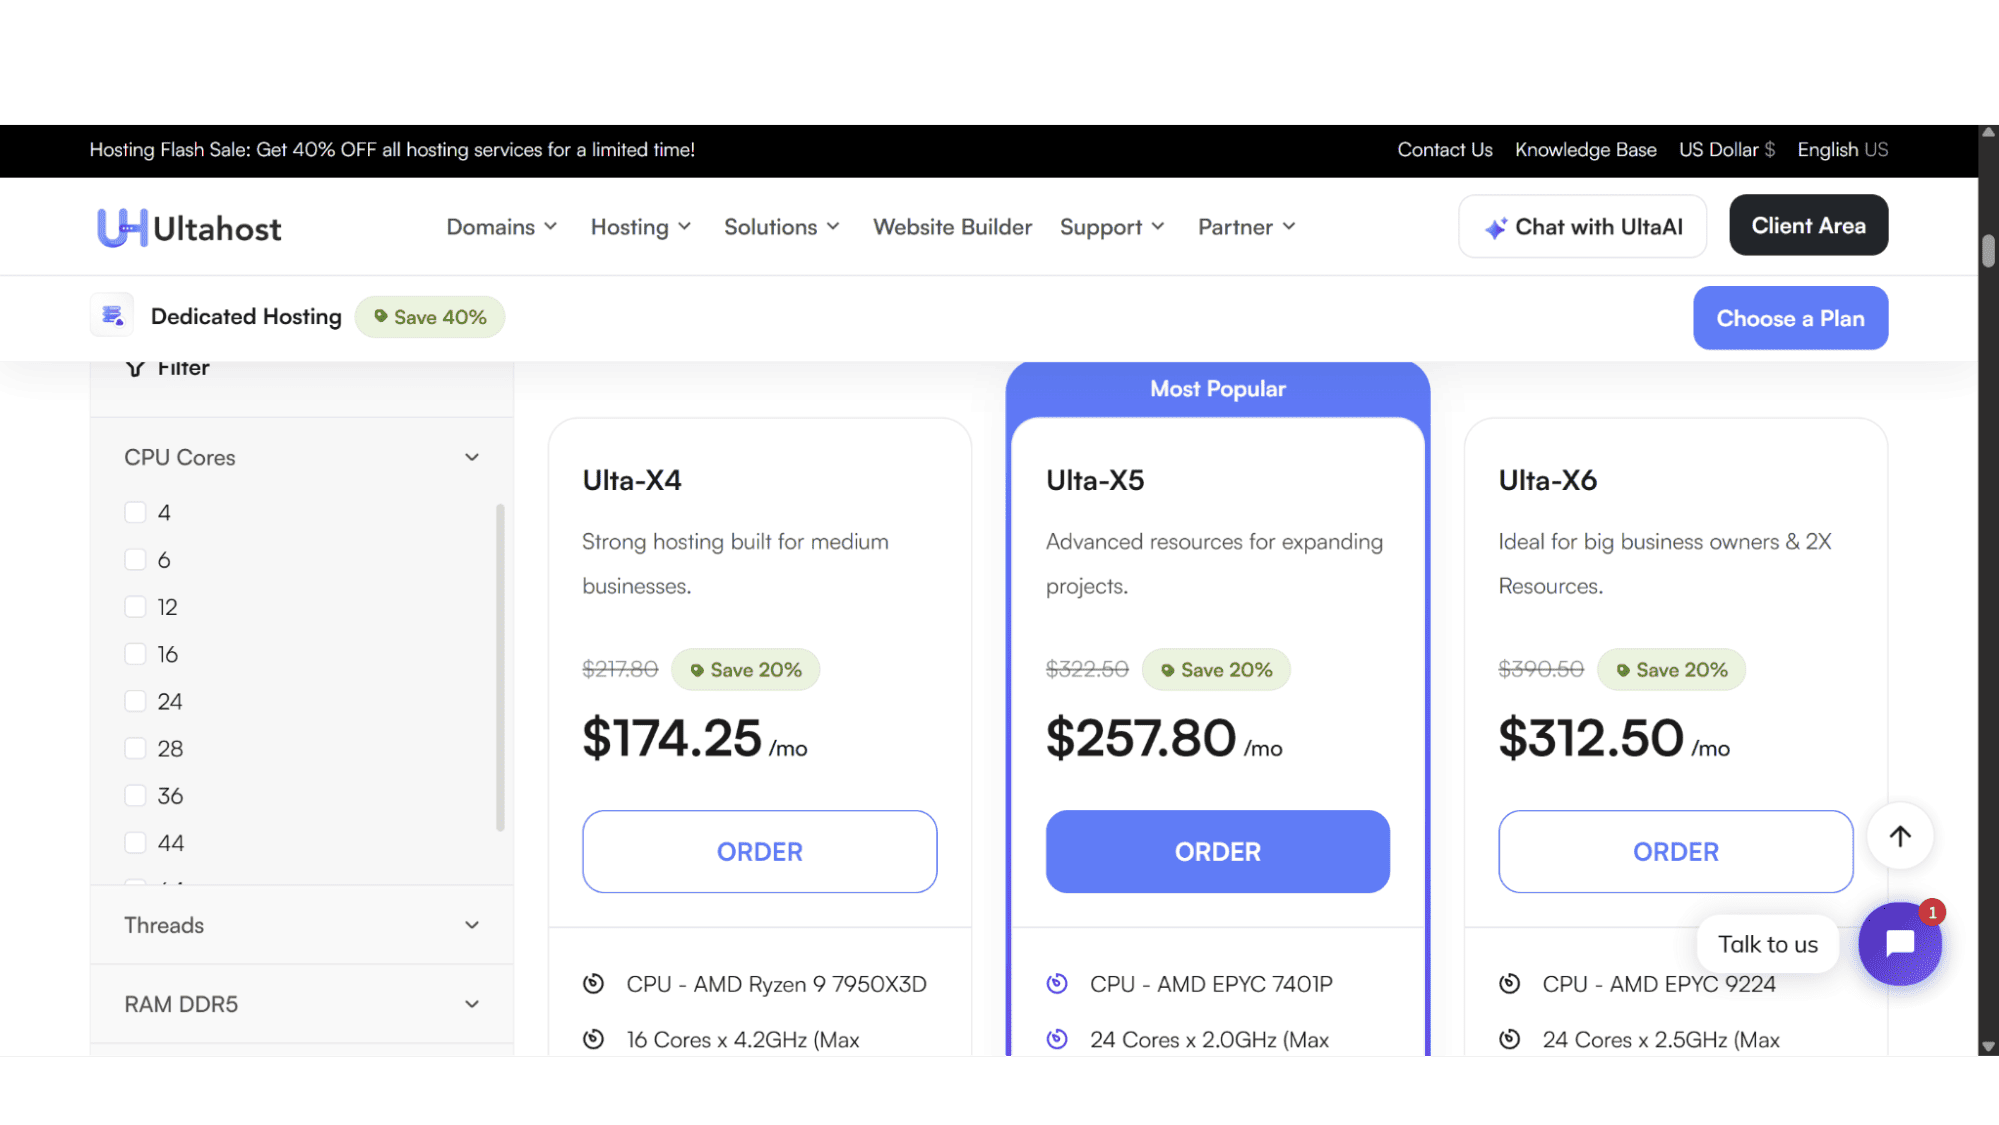Open the Hosting dropdown menu
Viewport: 1999px width, 1125px height.
click(641, 227)
